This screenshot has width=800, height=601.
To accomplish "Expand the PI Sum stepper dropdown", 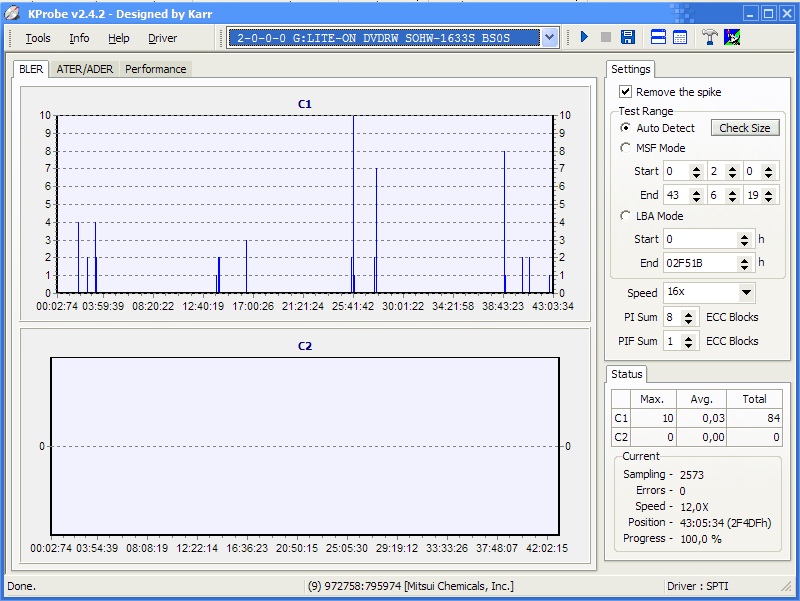I will tap(688, 316).
